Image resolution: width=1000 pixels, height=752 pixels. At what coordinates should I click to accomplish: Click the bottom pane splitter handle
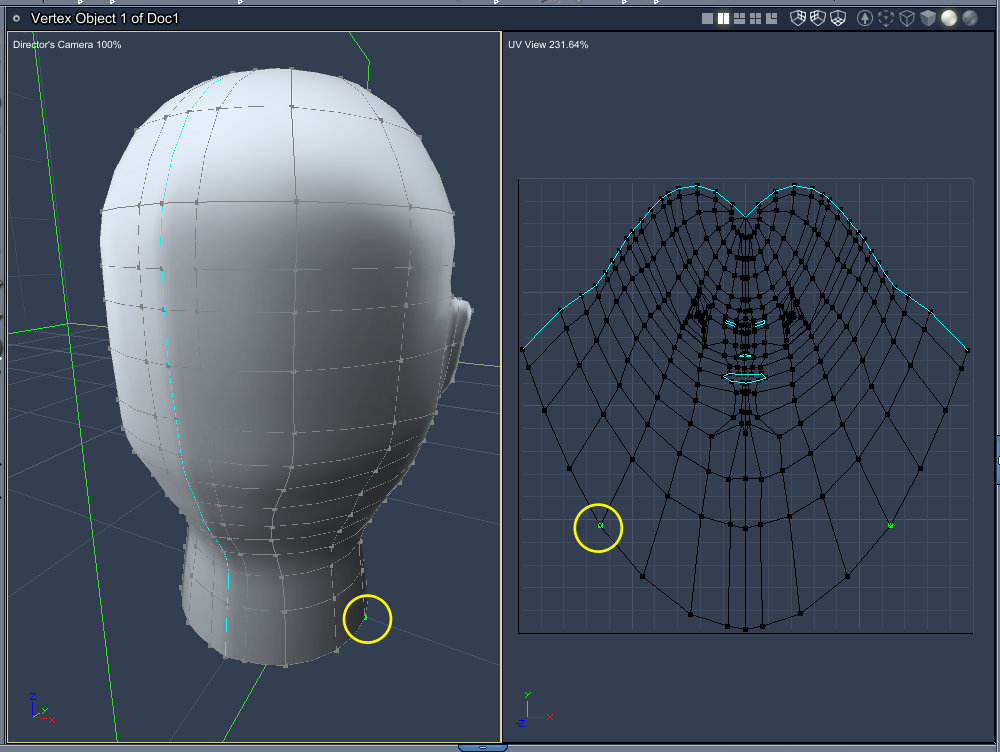tap(483, 748)
